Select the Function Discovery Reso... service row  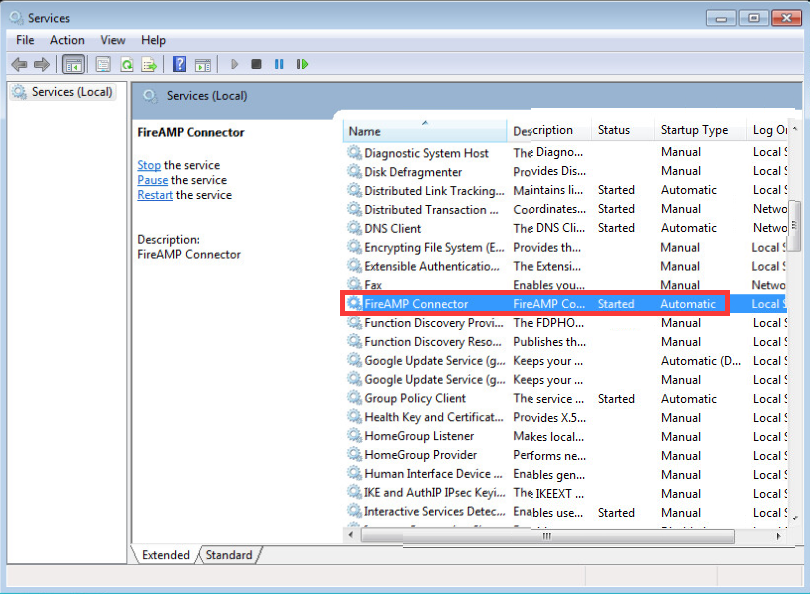click(566, 341)
